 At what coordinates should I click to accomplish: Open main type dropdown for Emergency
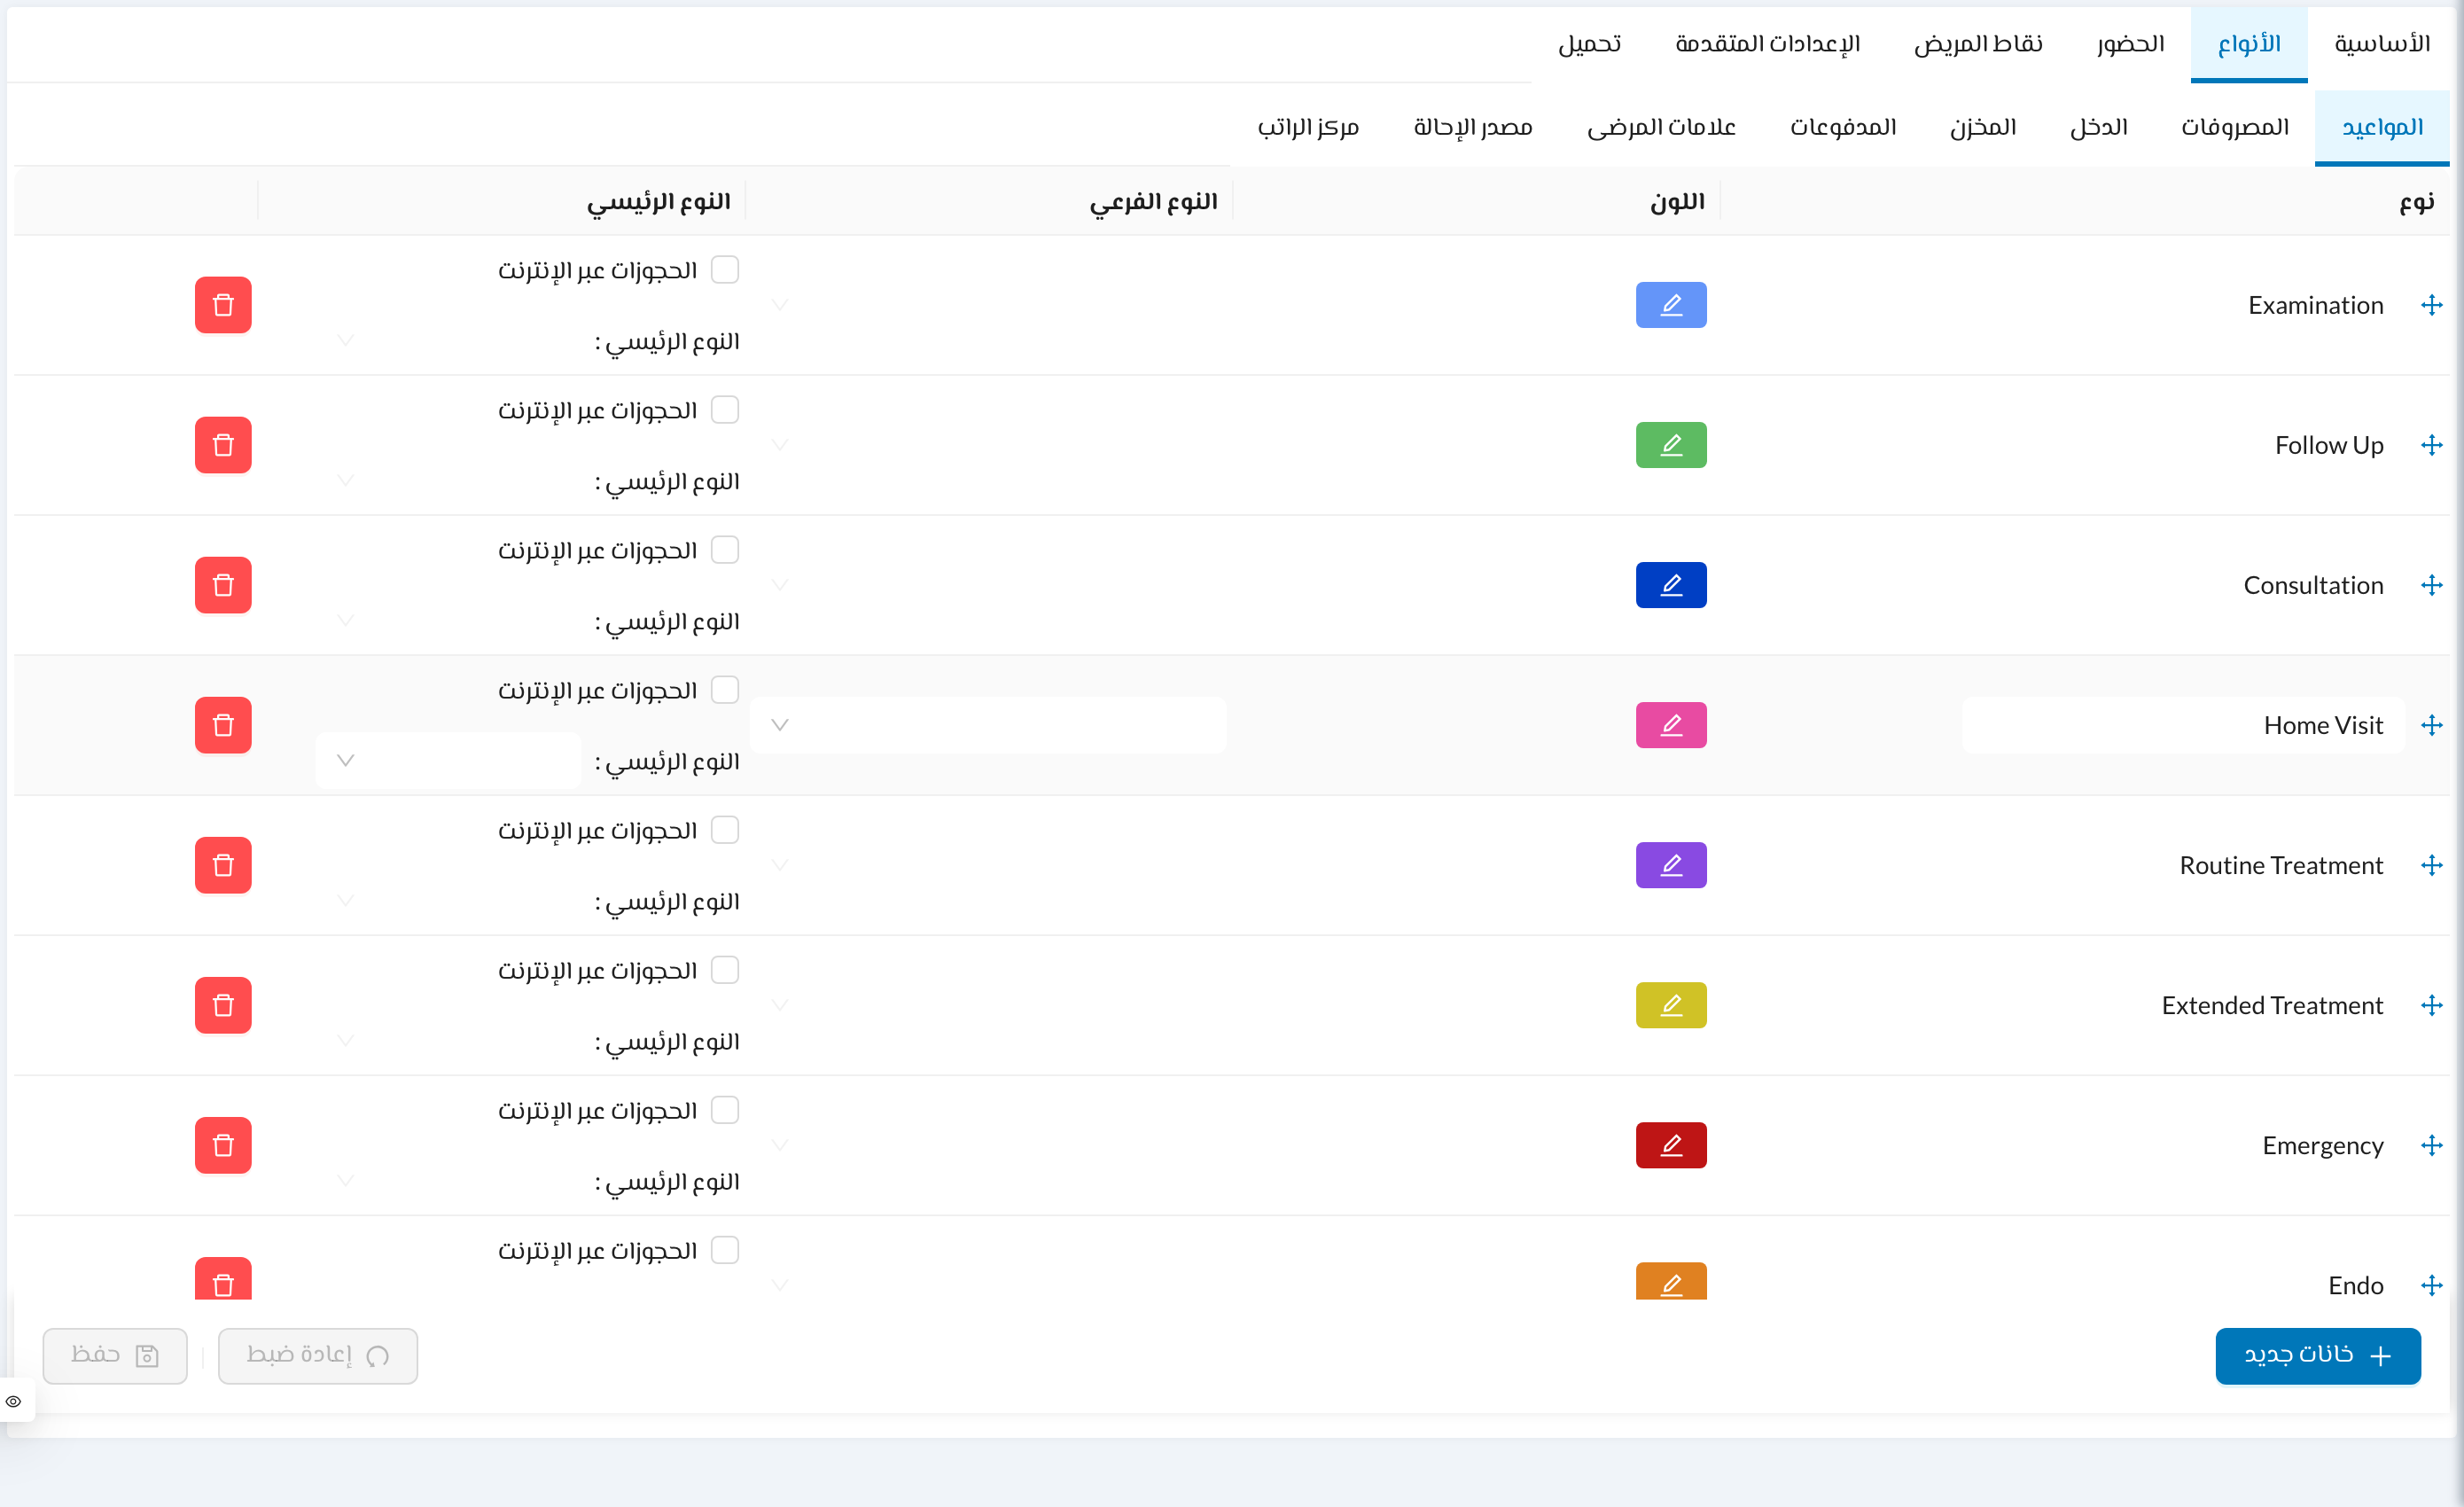point(448,1180)
